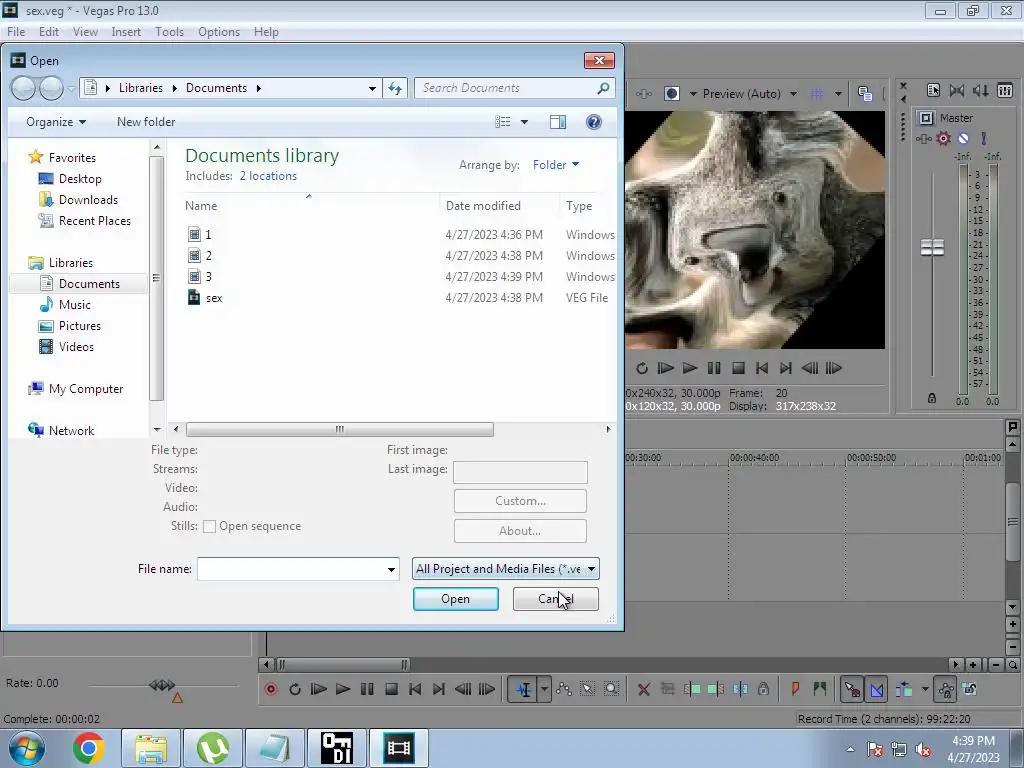This screenshot has height=768, width=1024.
Task: Create a New folder
Action: pyautogui.click(x=146, y=122)
